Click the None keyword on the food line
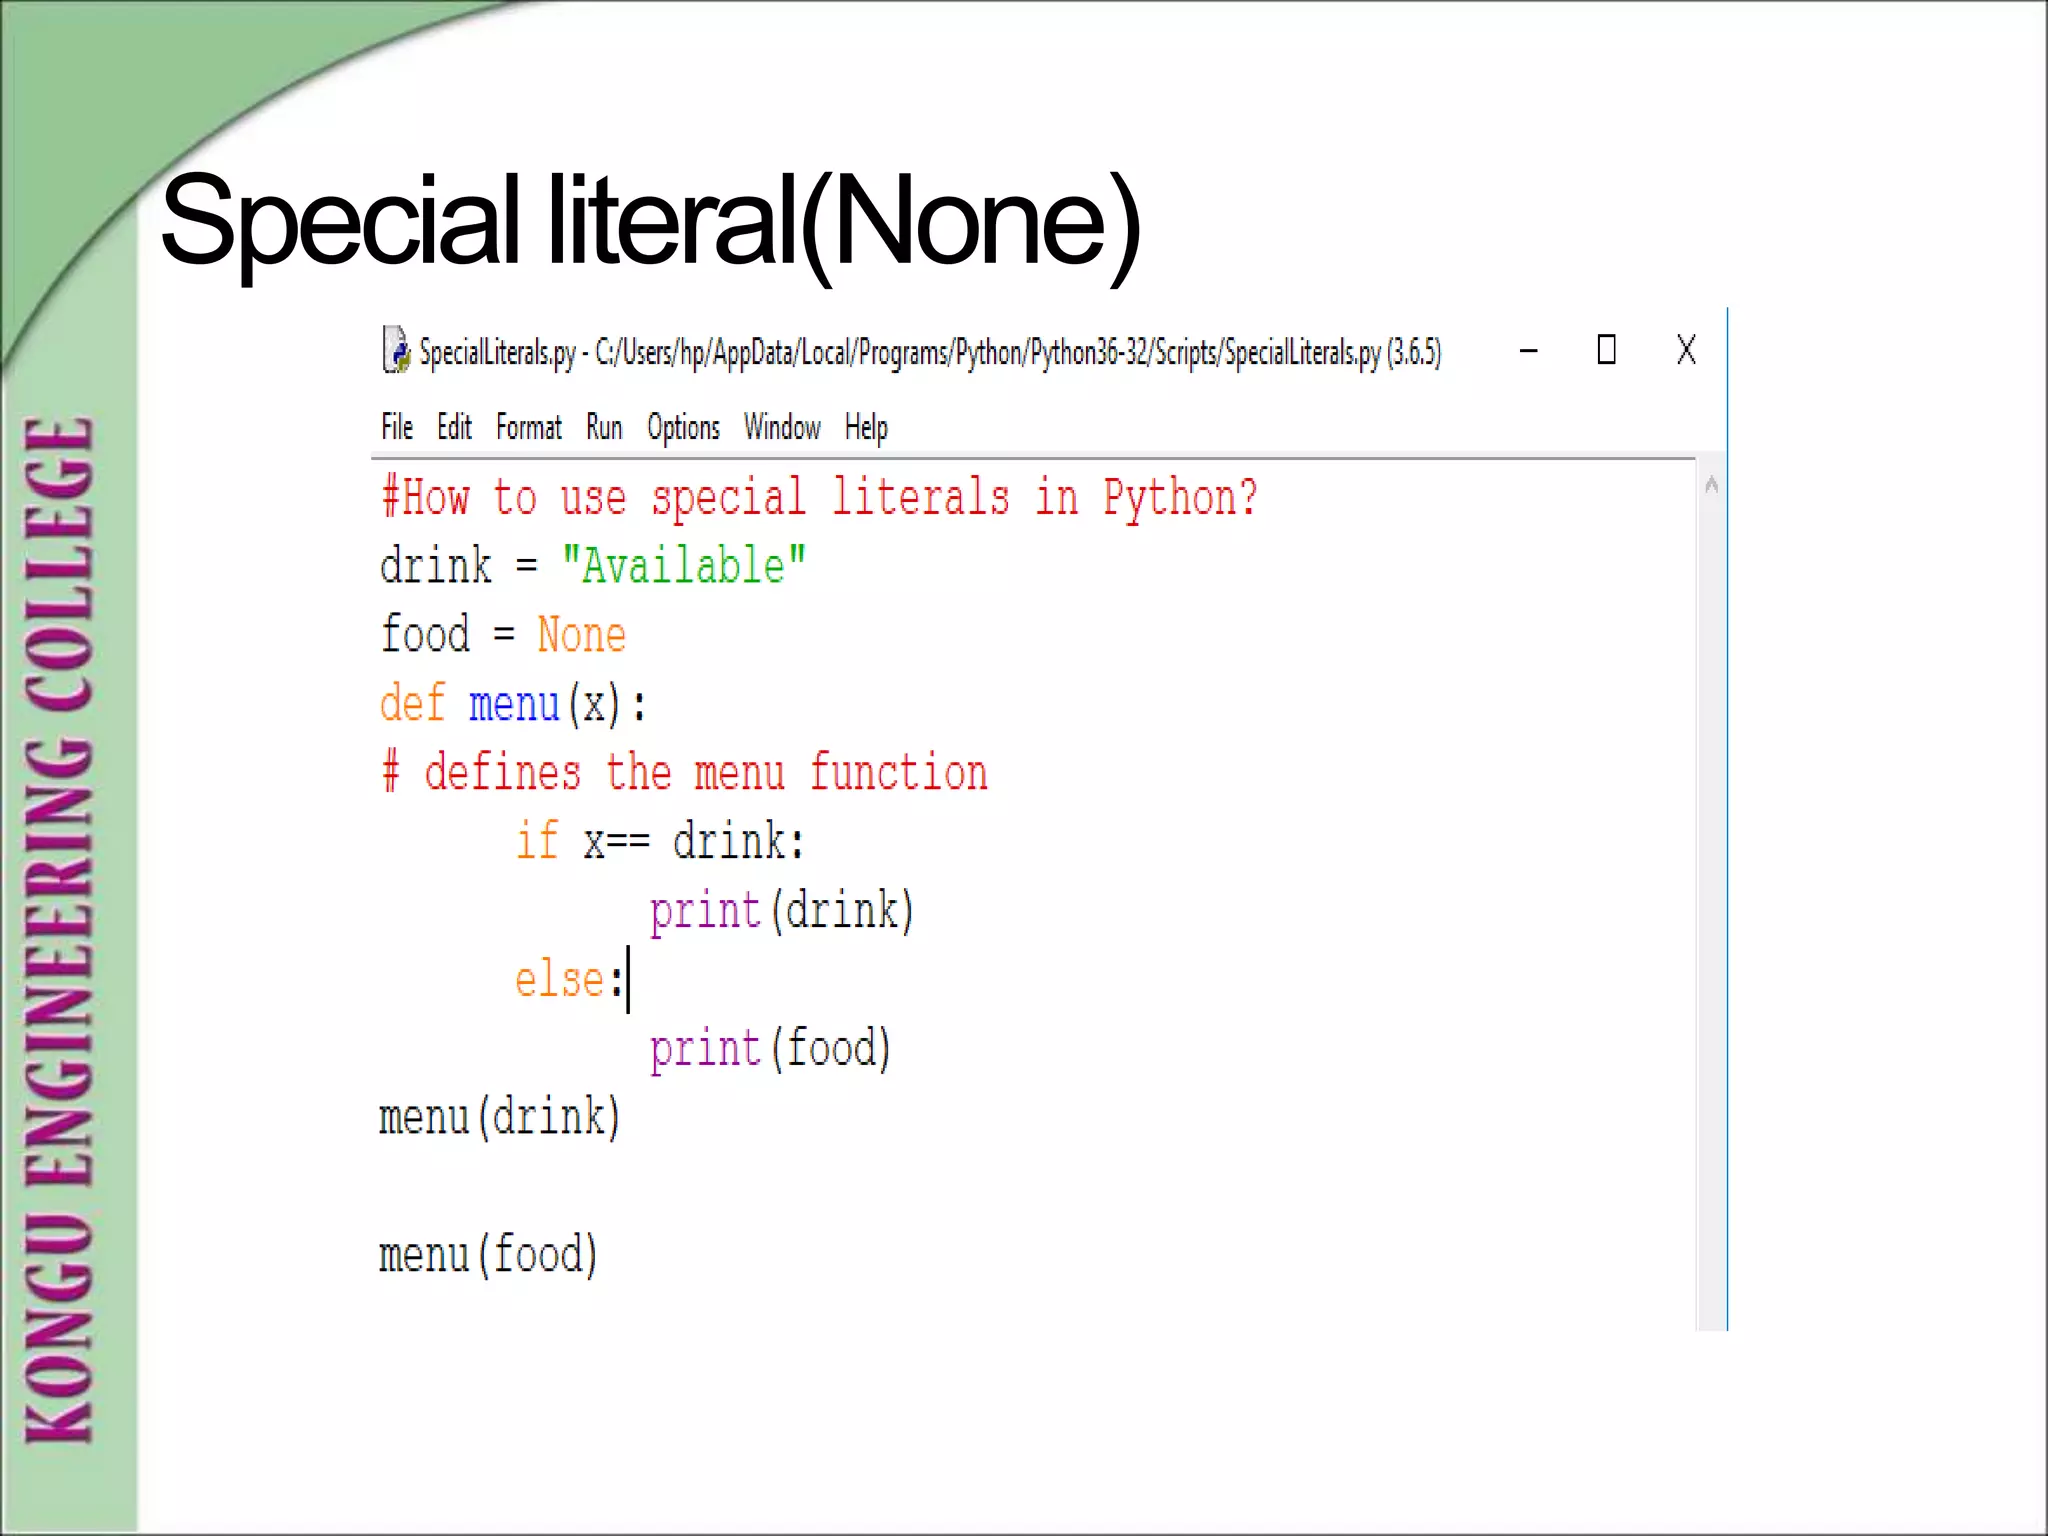The width and height of the screenshot is (2048, 1536). click(581, 635)
